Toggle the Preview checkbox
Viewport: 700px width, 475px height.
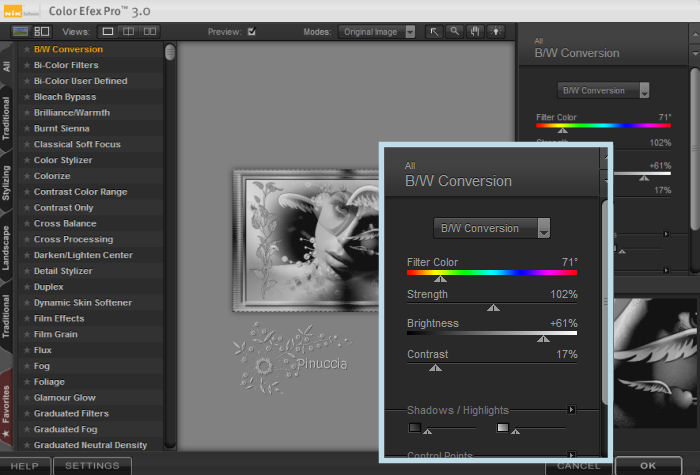tap(252, 31)
